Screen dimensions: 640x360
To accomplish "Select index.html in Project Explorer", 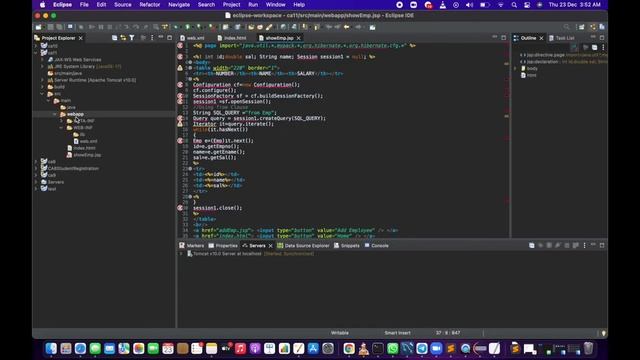I will [84, 148].
